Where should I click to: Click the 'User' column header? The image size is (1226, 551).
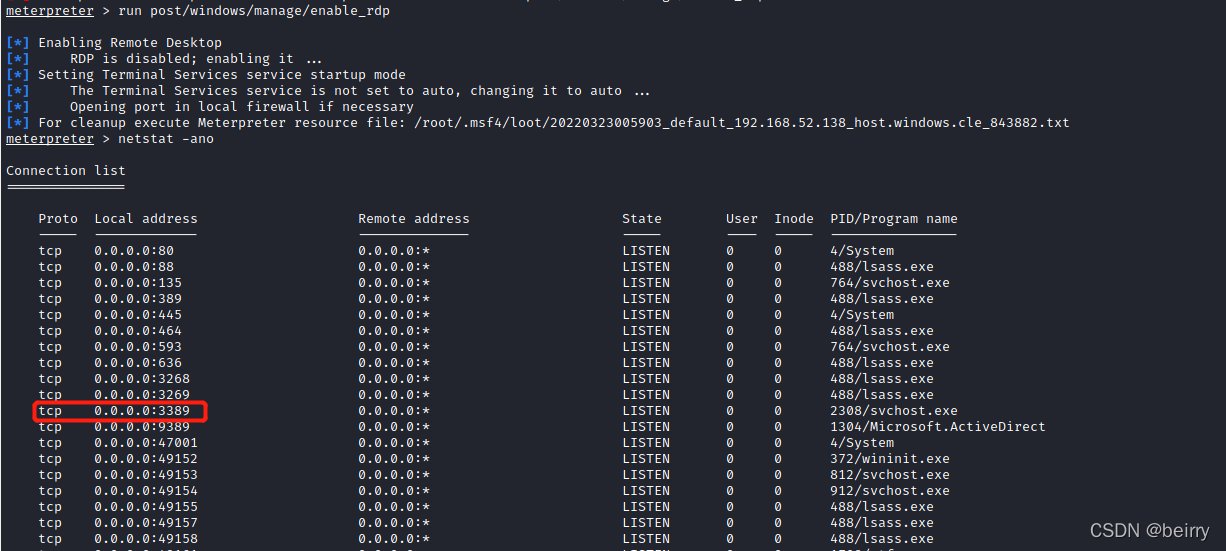click(x=742, y=218)
